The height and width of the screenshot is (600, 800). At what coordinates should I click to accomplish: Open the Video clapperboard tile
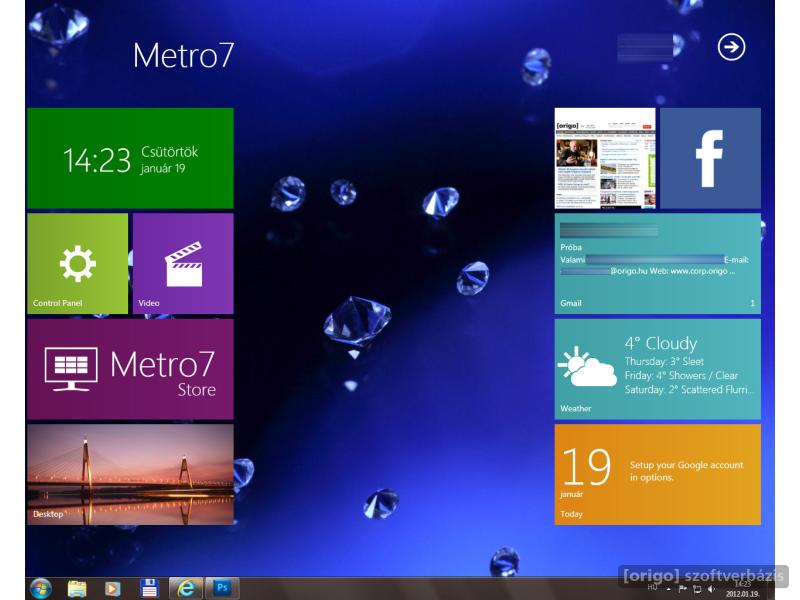pyautogui.click(x=183, y=263)
